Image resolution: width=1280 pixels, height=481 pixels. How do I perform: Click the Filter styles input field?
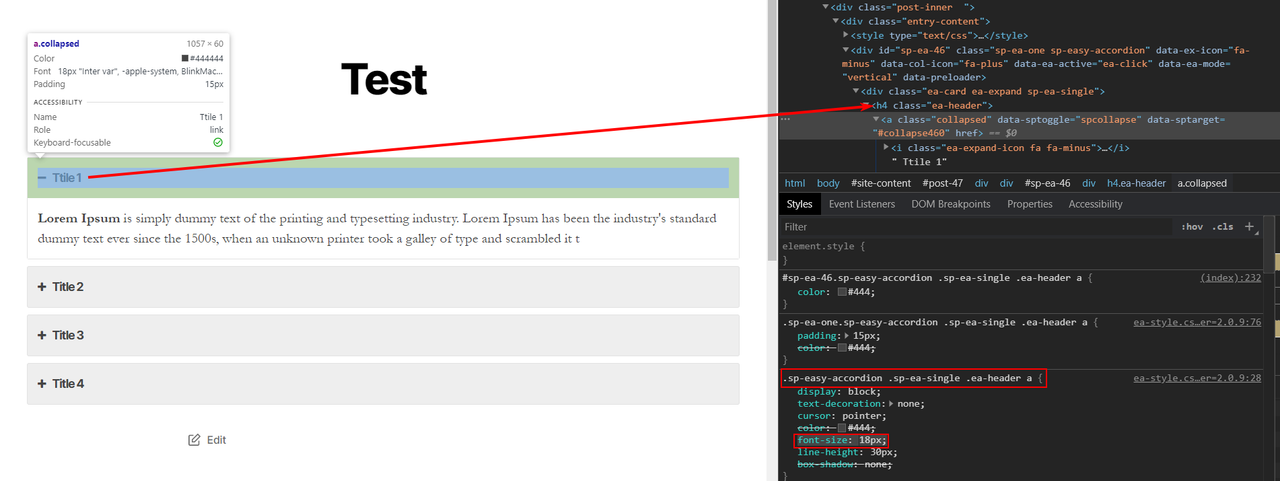coord(975,227)
